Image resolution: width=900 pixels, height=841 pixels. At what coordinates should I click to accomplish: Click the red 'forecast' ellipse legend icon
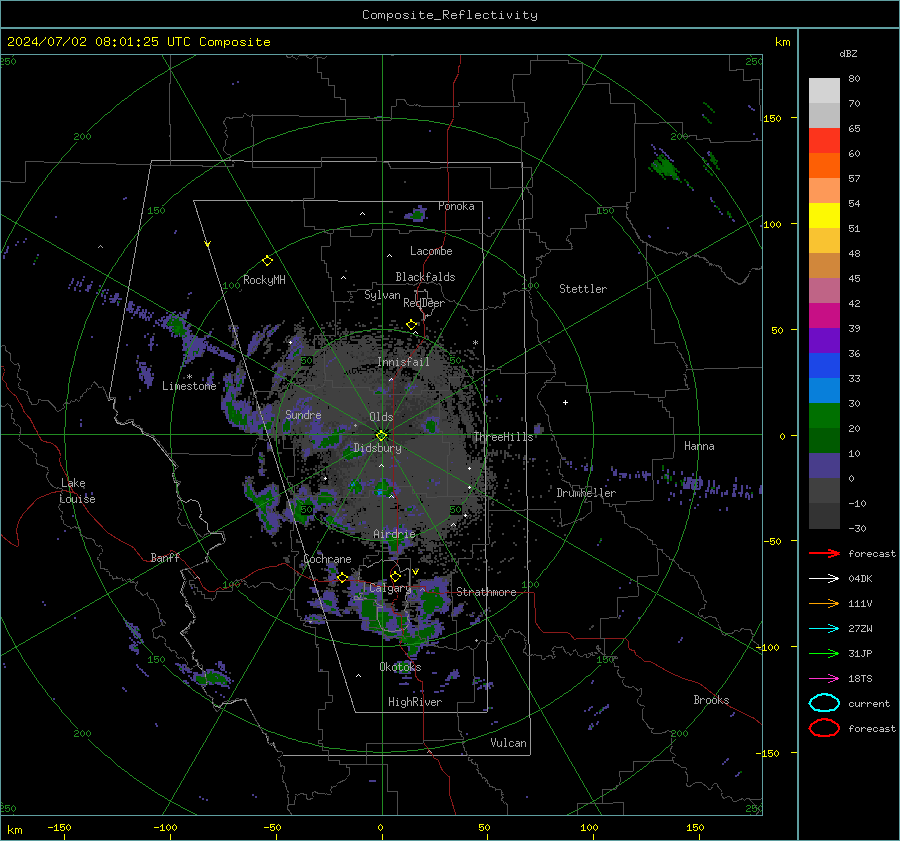(x=824, y=728)
